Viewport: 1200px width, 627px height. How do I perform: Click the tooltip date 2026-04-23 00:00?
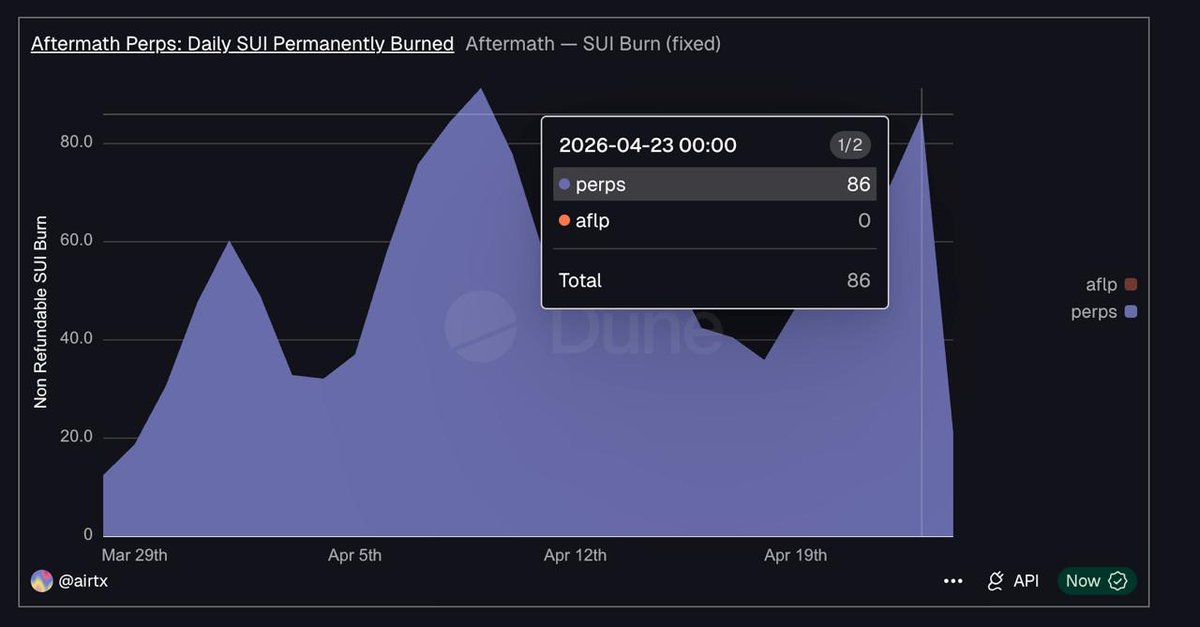tap(648, 145)
